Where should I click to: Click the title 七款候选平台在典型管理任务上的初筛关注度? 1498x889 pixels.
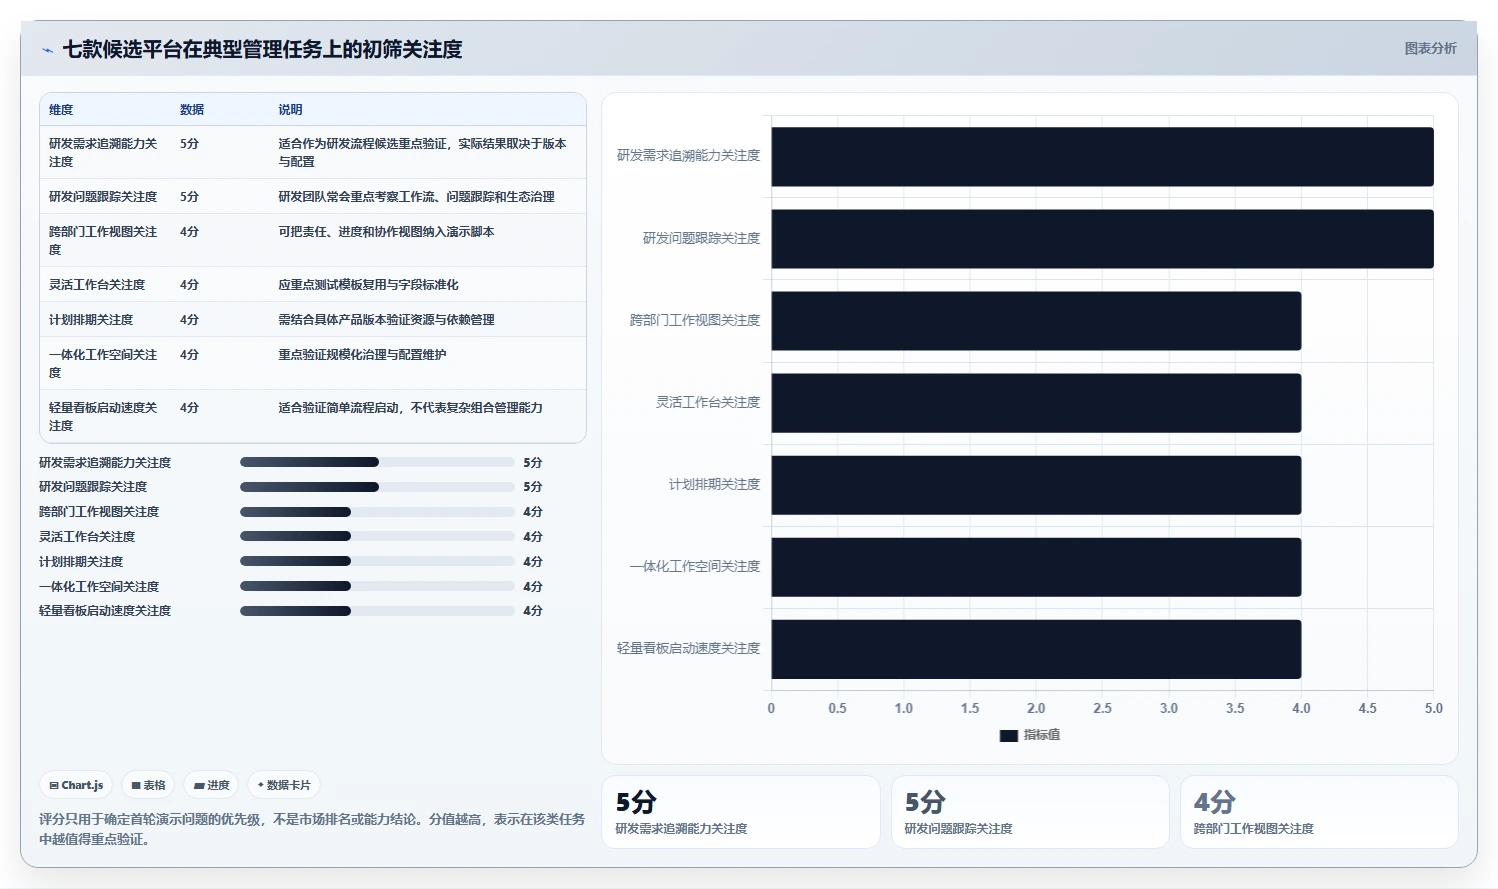(x=262, y=49)
